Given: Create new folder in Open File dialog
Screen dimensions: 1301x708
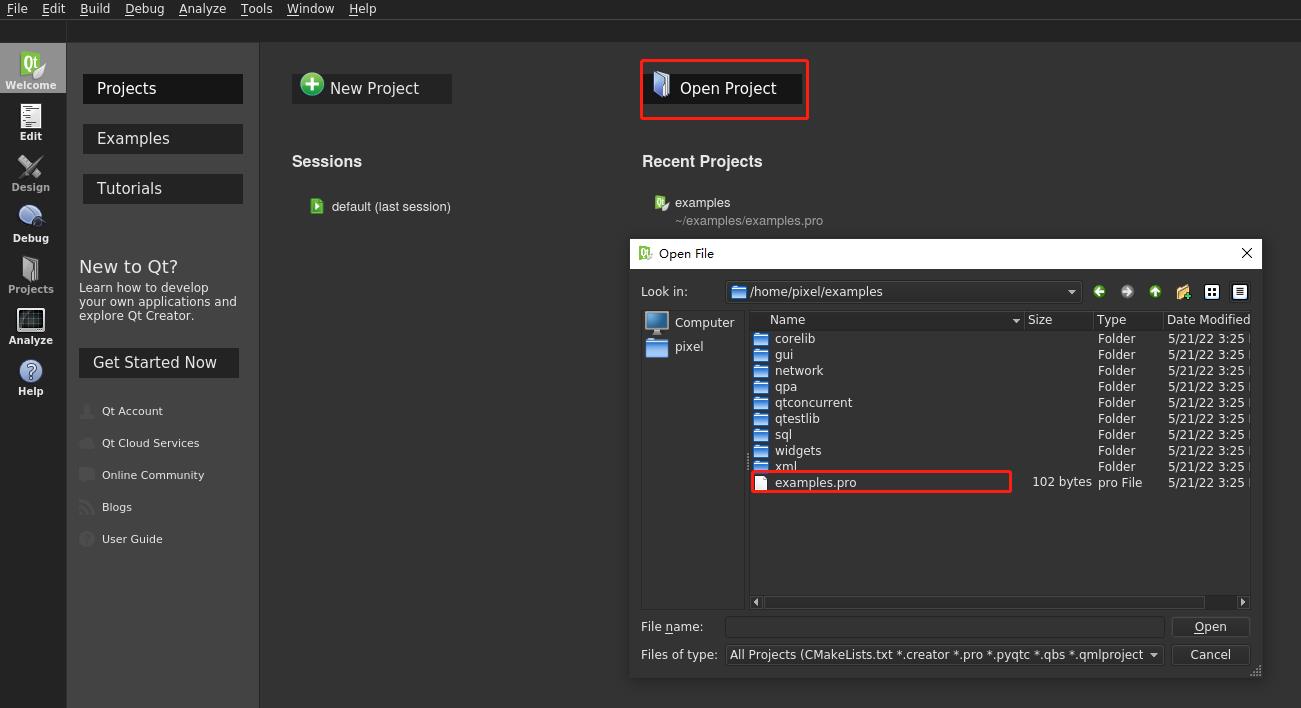Looking at the screenshot, I should click(x=1183, y=292).
